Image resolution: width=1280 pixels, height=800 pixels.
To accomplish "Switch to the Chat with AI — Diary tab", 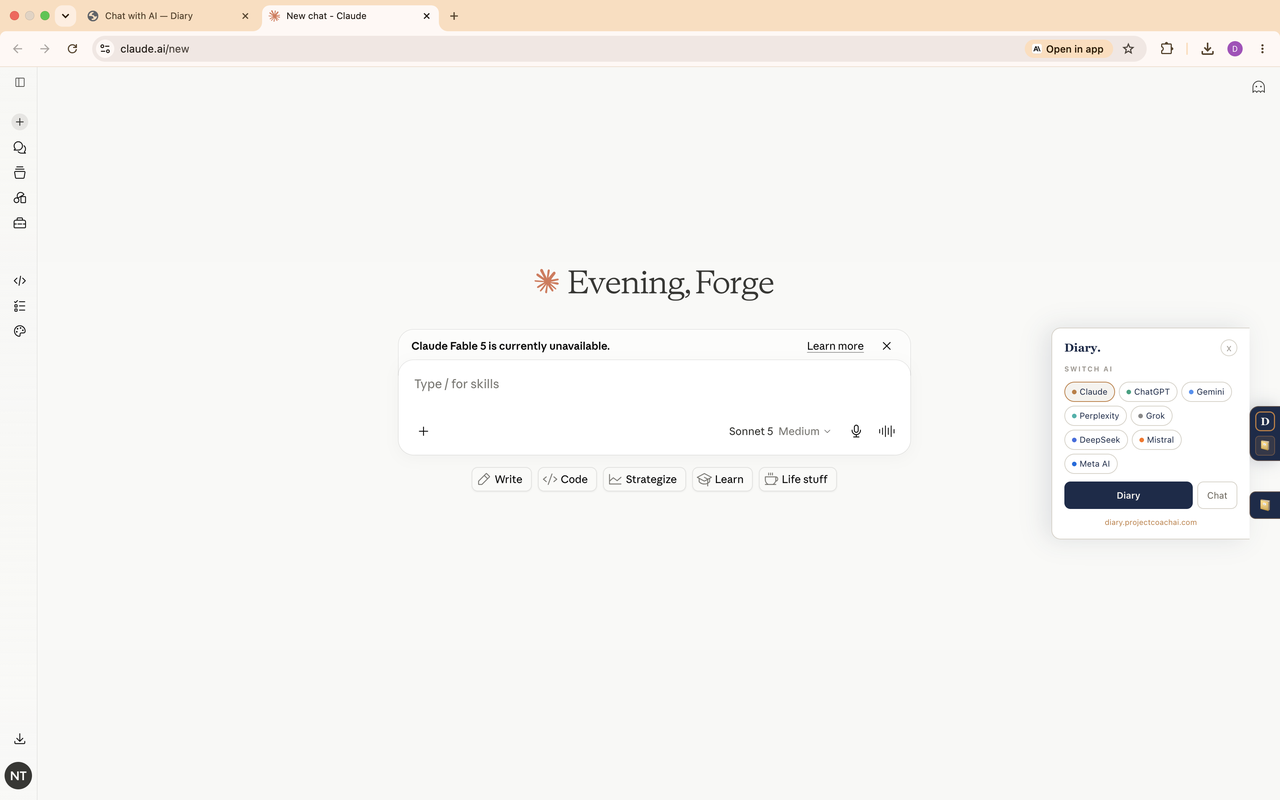I will tap(168, 16).
